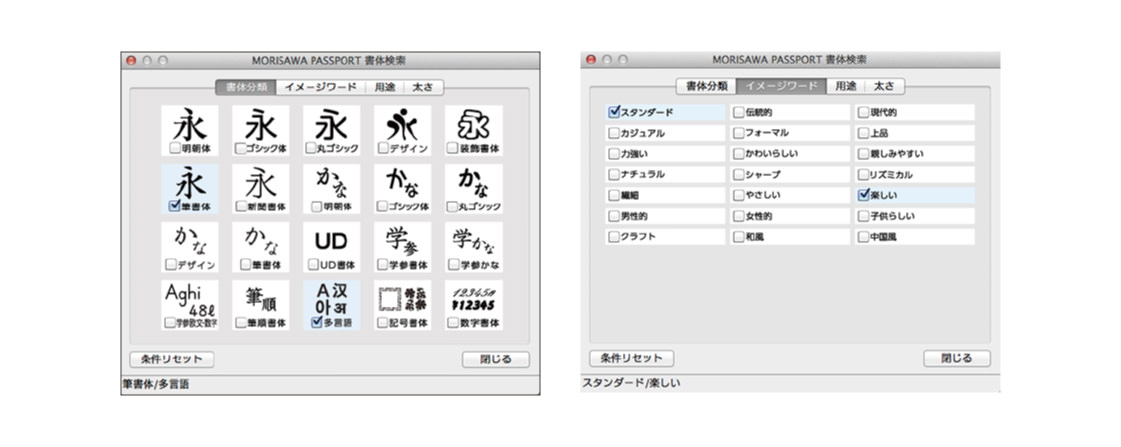Tick the リズミカル checkbox

coord(864,175)
